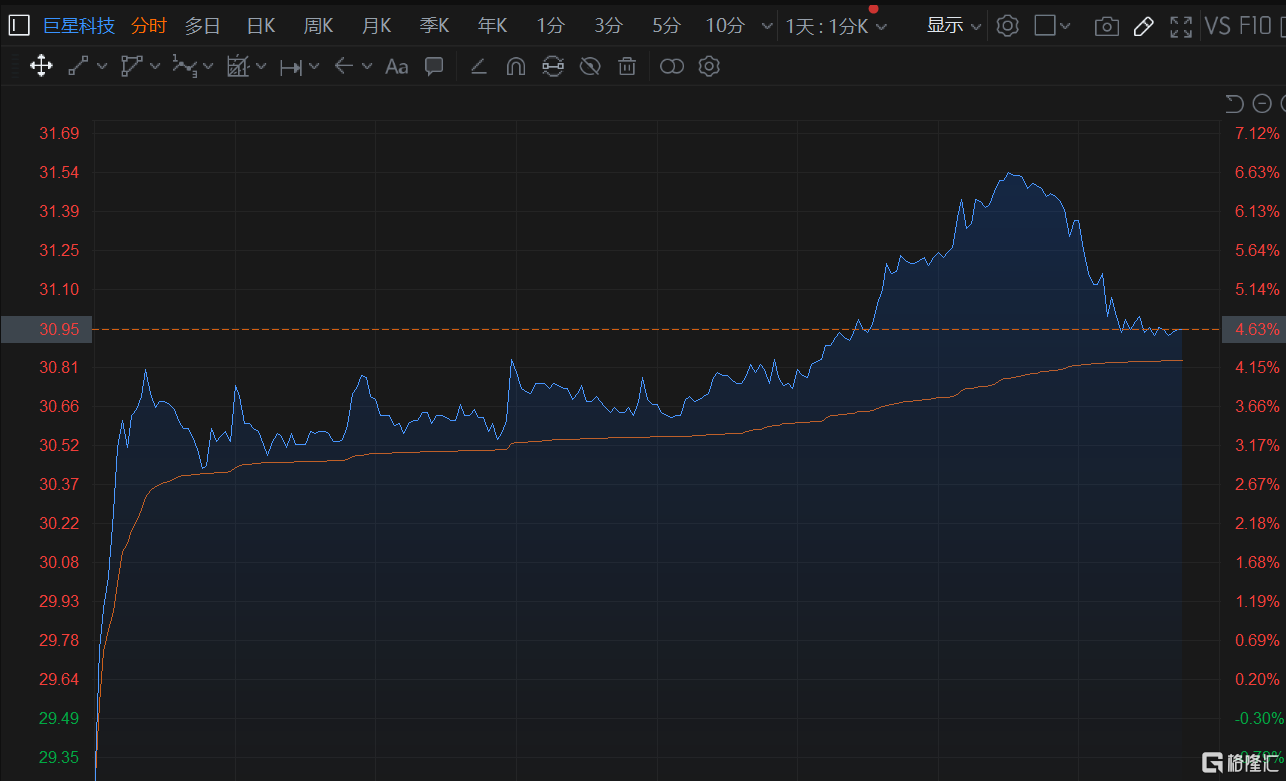Toggle the layout square checkbox icon
Image resolution: width=1286 pixels, height=781 pixels.
click(1045, 26)
